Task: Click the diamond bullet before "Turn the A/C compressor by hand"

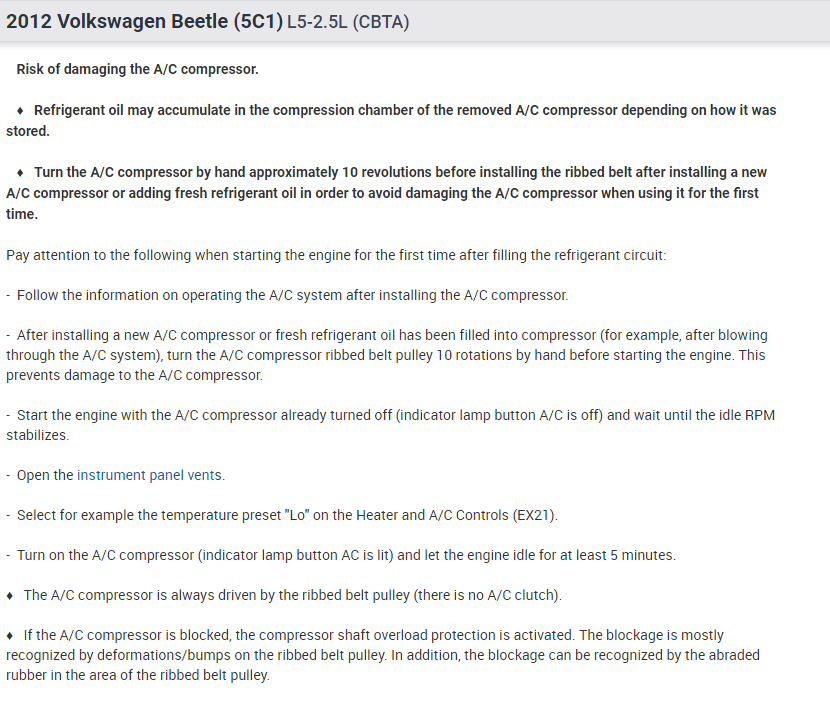Action: click(x=21, y=173)
